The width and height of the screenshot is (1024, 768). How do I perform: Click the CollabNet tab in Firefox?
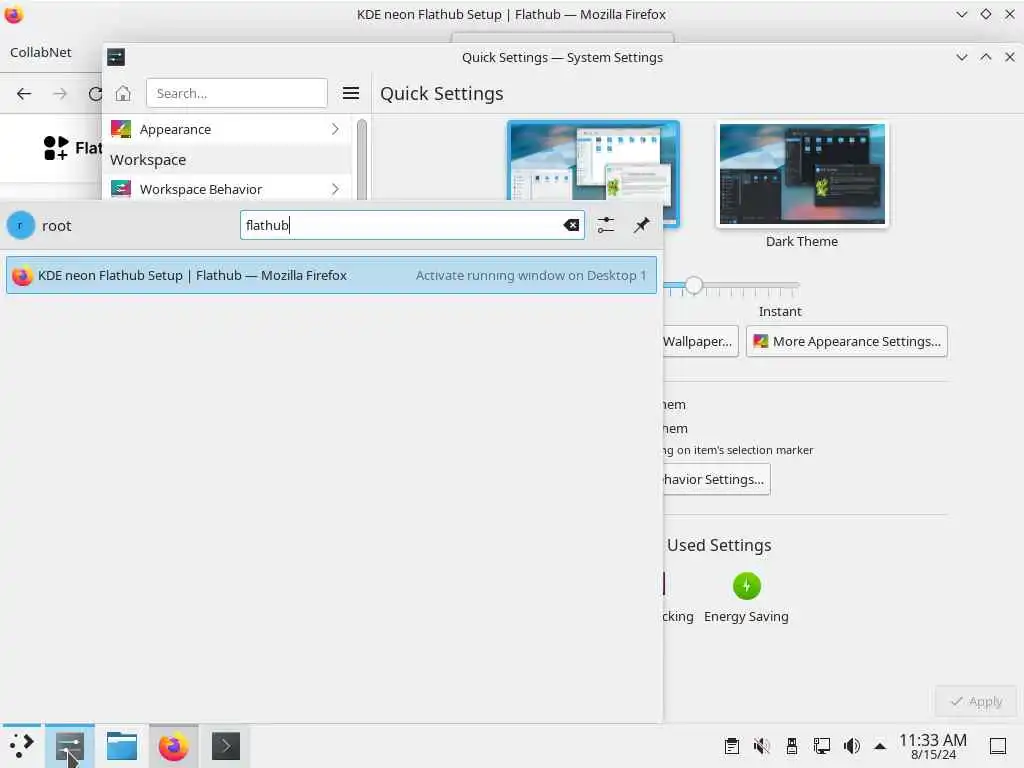40,52
